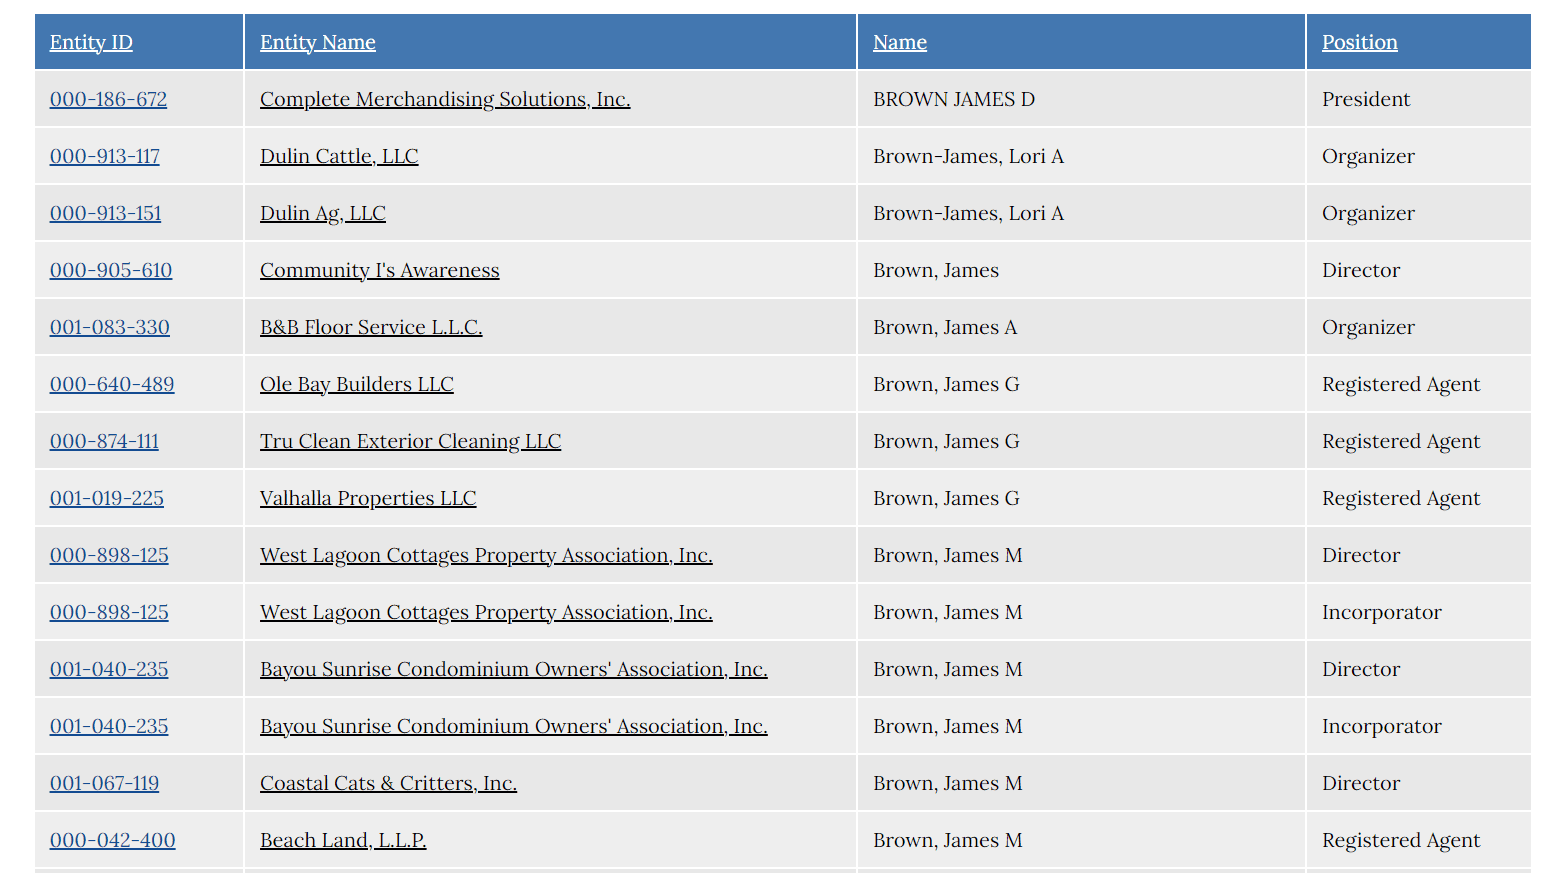Viewport: 1561px width, 873px height.
Task: Open the Dulin Ag, LLC entity page
Action: coord(322,213)
